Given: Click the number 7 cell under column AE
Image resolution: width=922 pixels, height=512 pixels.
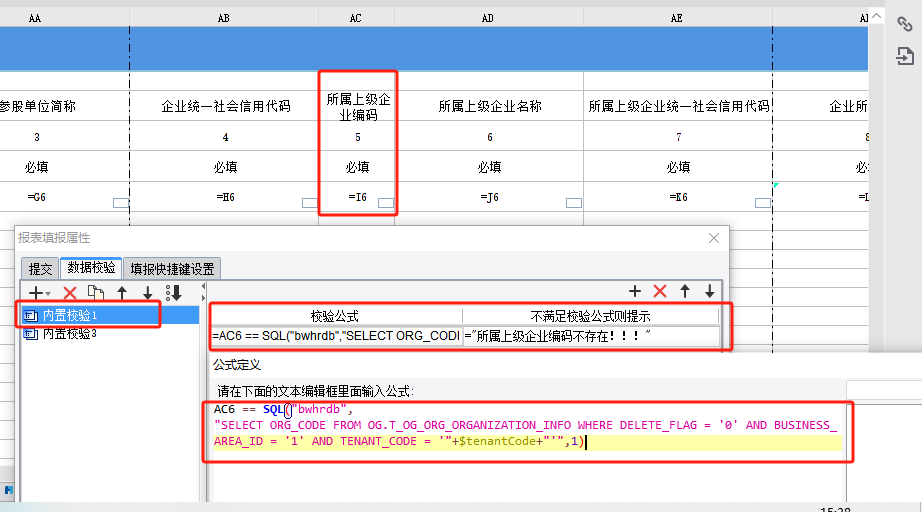Looking at the screenshot, I should coord(678,136).
